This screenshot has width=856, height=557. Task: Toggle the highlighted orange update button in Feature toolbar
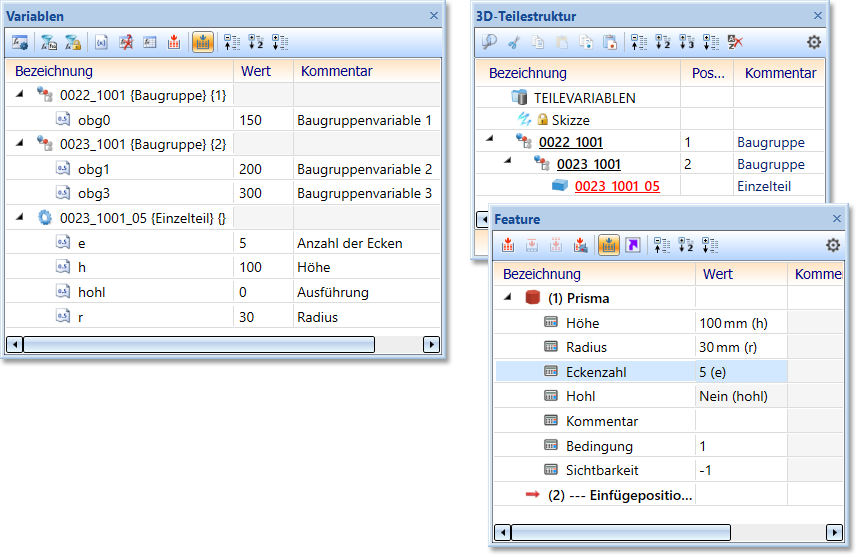point(609,245)
